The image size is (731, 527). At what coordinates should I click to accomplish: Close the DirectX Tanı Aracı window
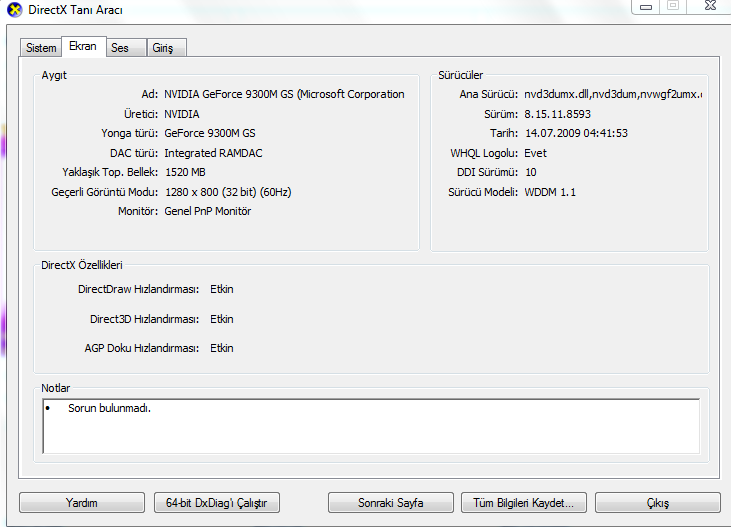point(710,6)
